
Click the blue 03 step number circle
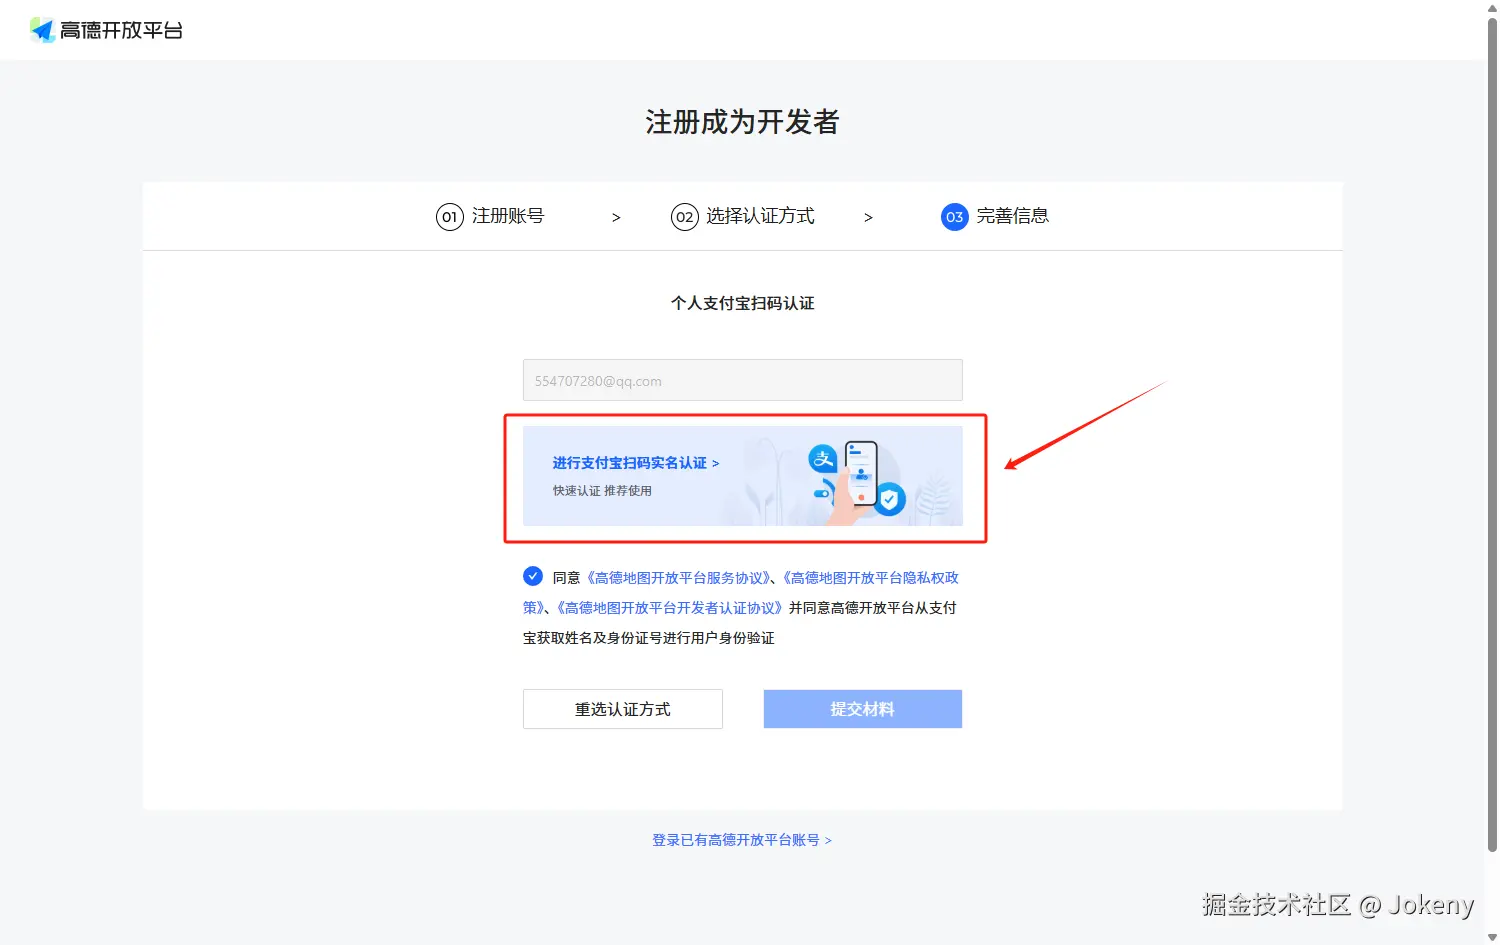pyautogui.click(x=955, y=217)
